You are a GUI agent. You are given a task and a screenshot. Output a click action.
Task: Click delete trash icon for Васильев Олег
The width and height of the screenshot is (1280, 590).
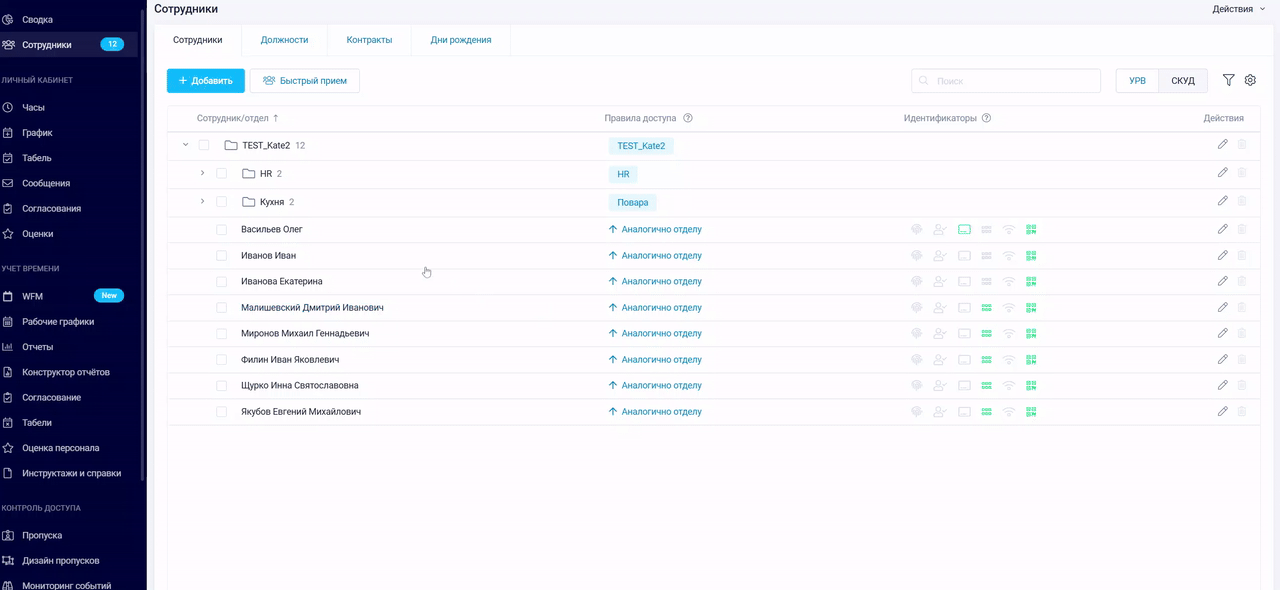coord(1242,229)
